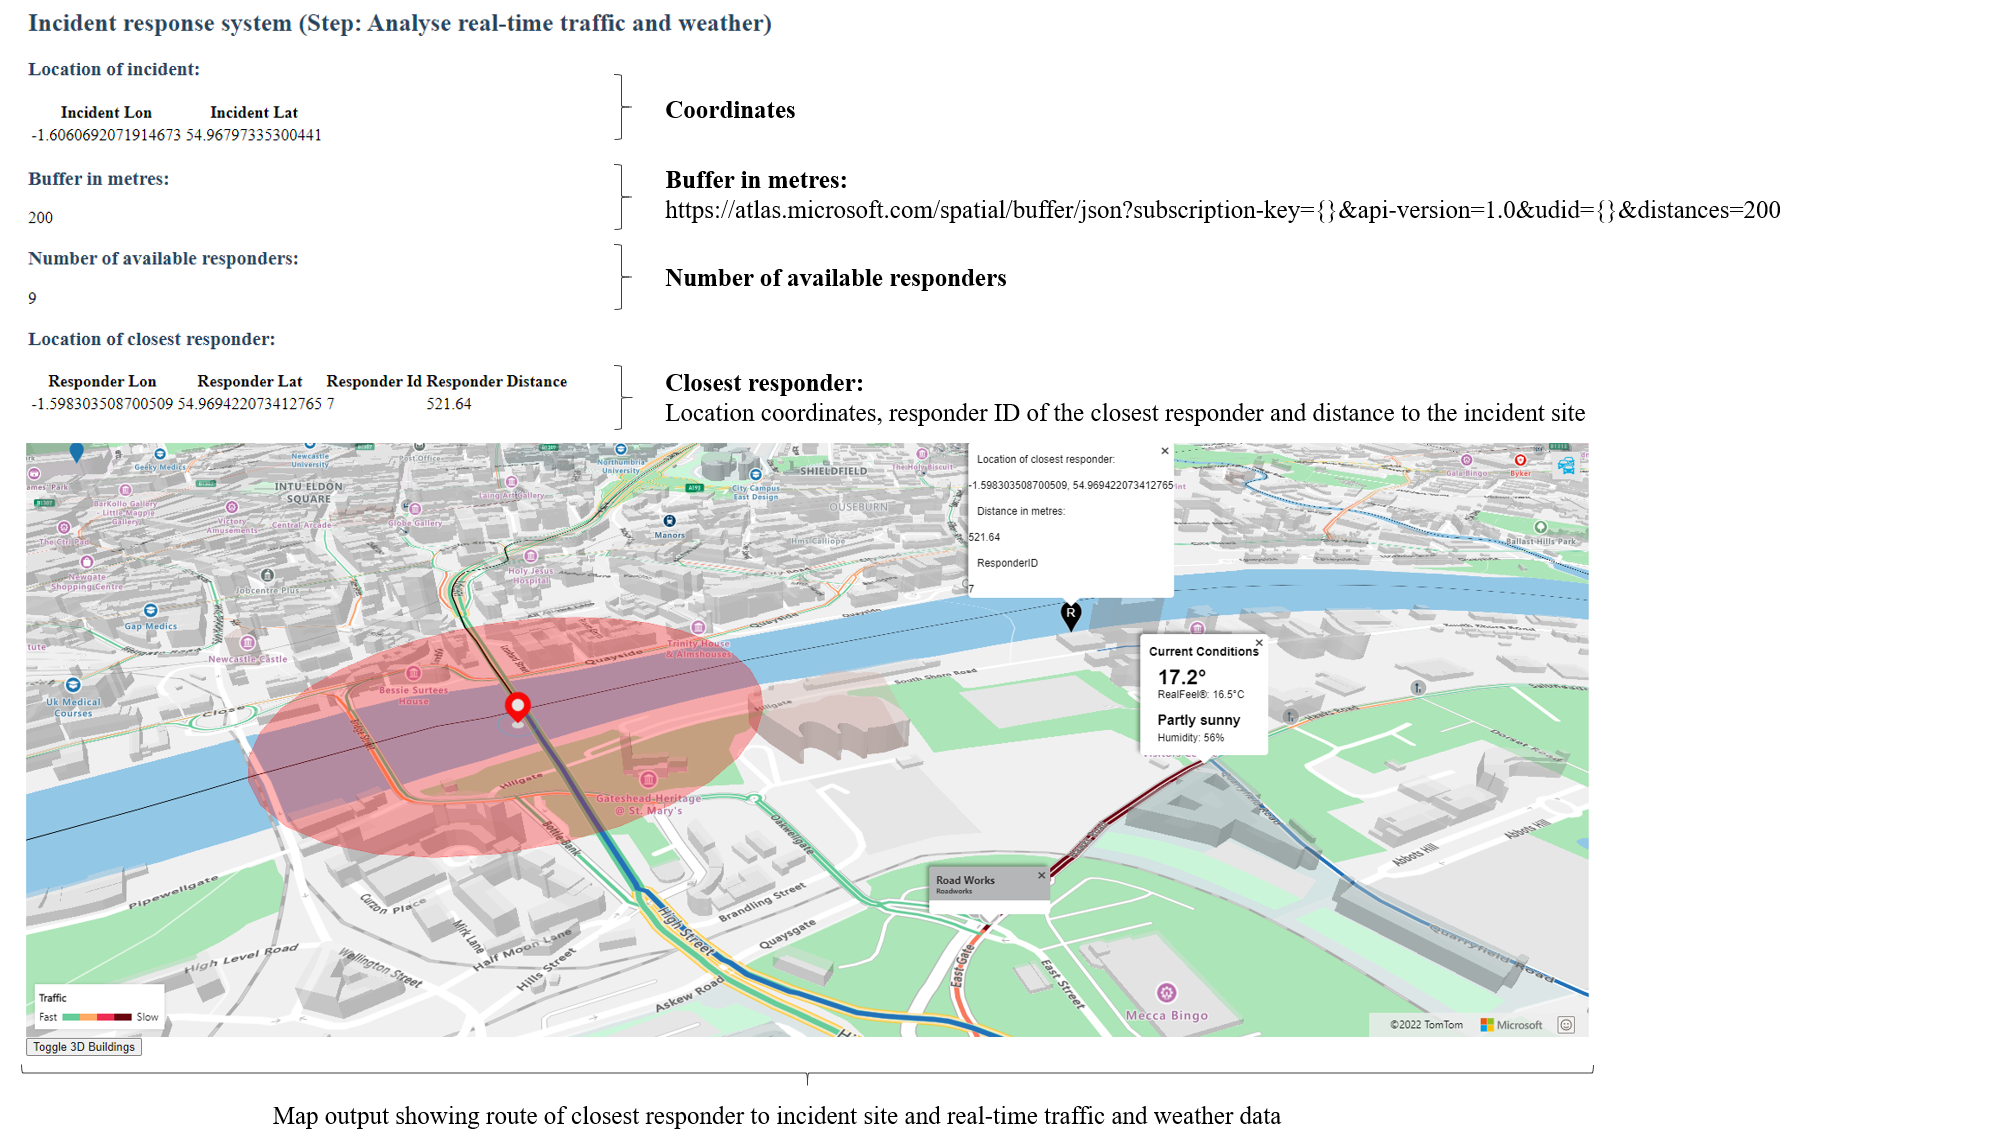Open the feedback smiley icon near map attribution

[1566, 1024]
